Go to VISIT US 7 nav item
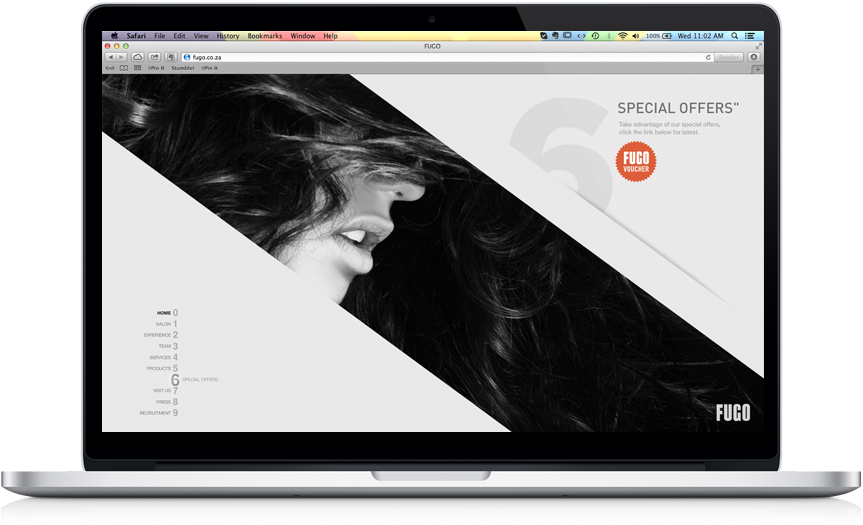This screenshot has width=863, height=525. pos(166,391)
